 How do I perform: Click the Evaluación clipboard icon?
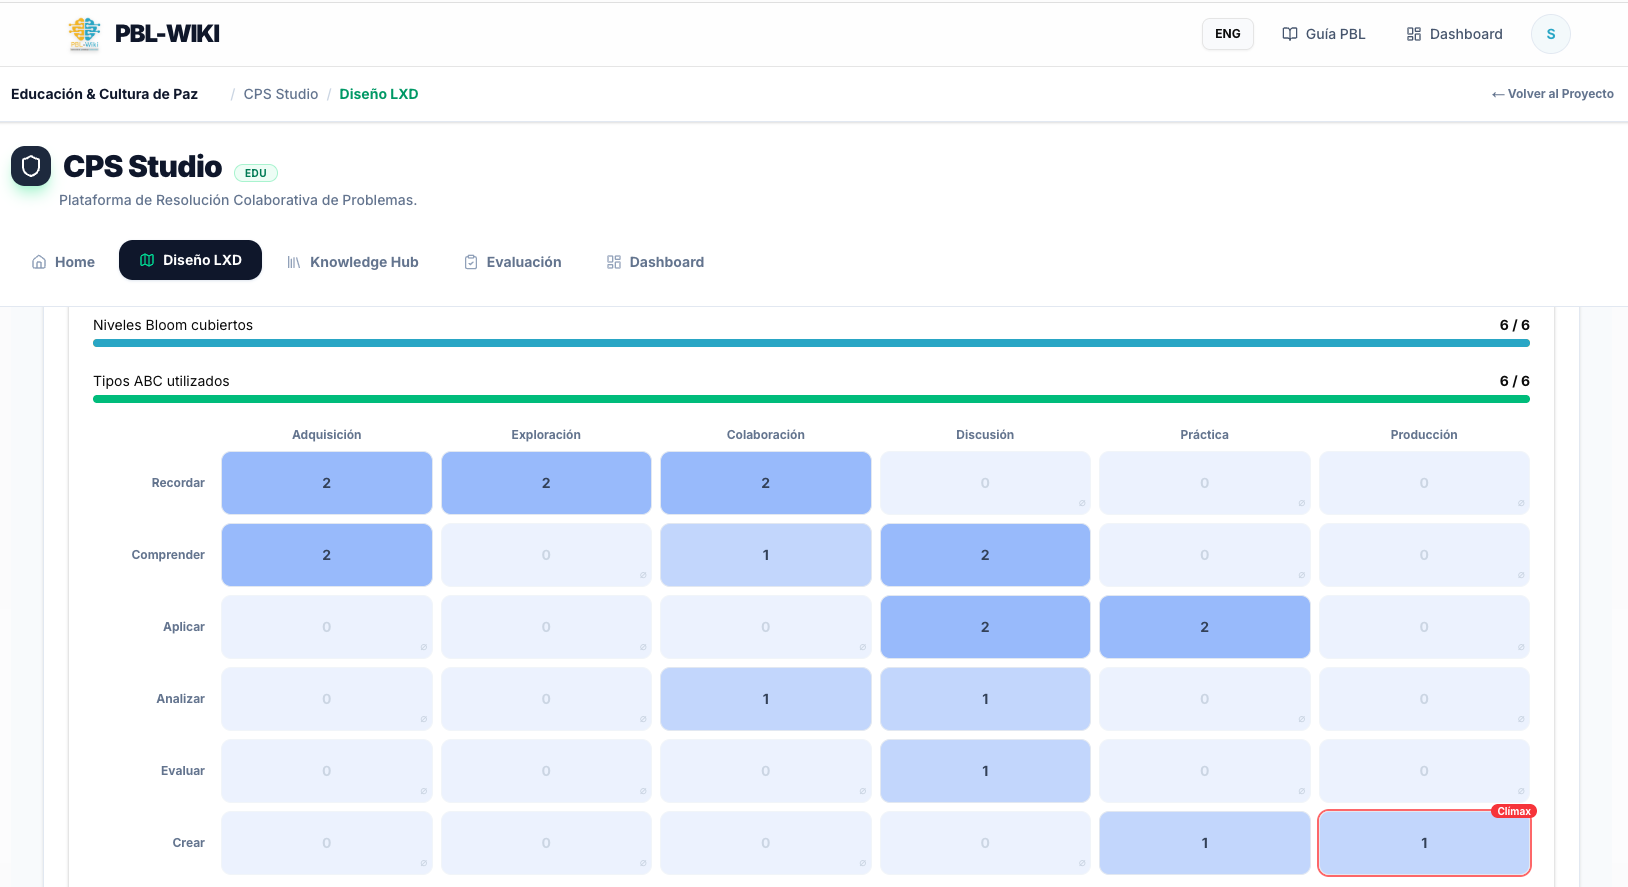471,262
